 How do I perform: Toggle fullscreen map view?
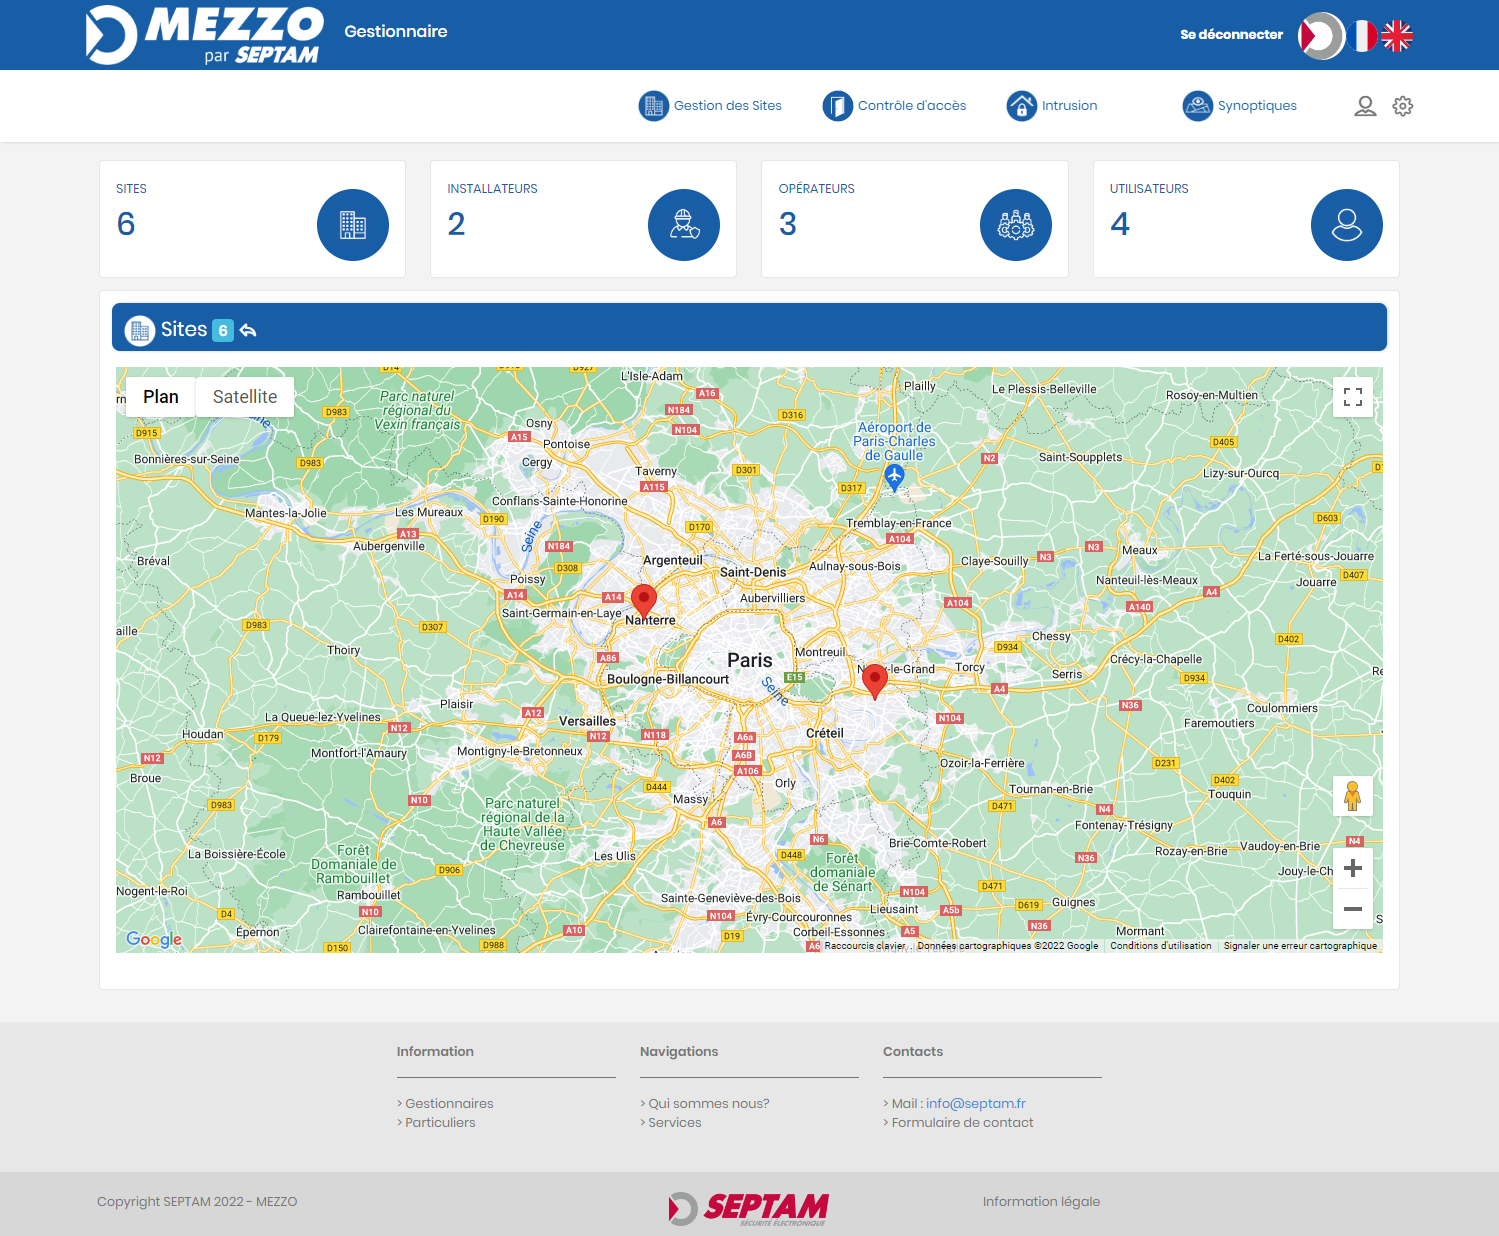click(1352, 397)
